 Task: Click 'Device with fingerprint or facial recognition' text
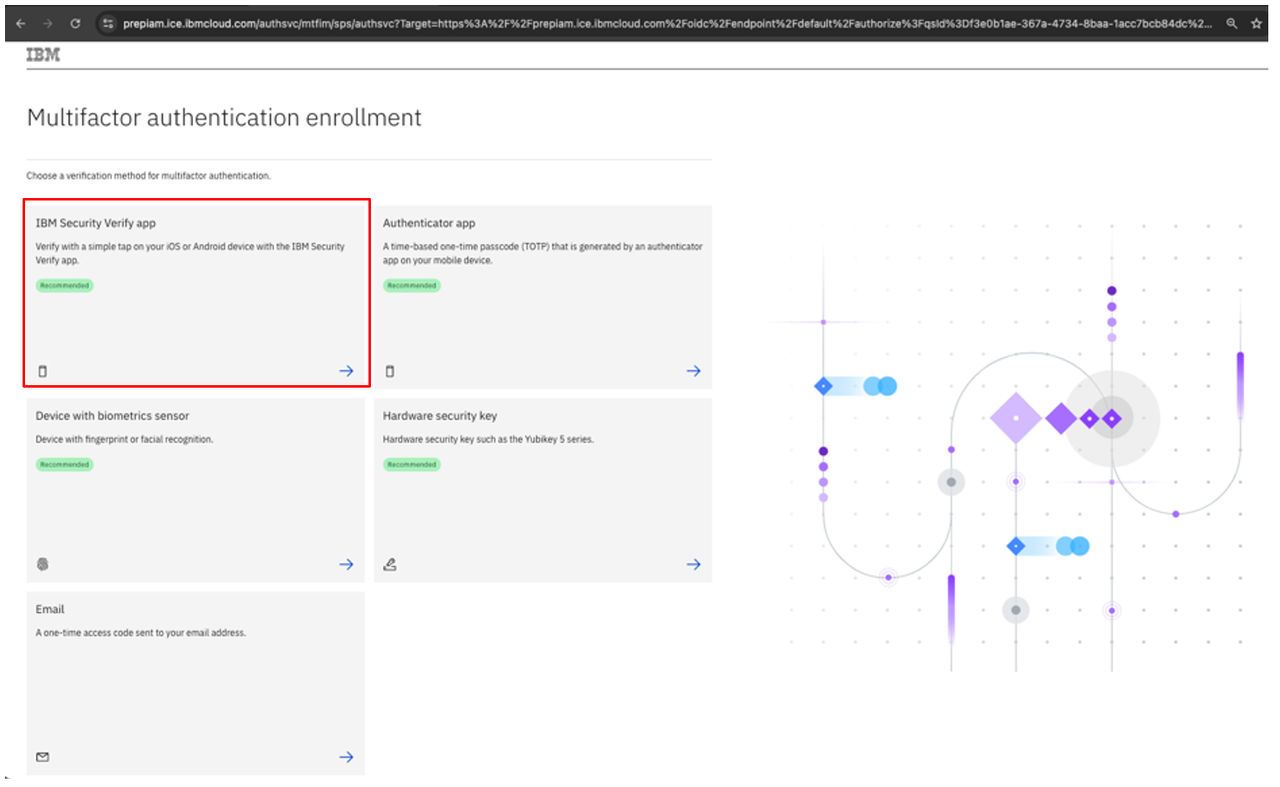click(x=125, y=439)
